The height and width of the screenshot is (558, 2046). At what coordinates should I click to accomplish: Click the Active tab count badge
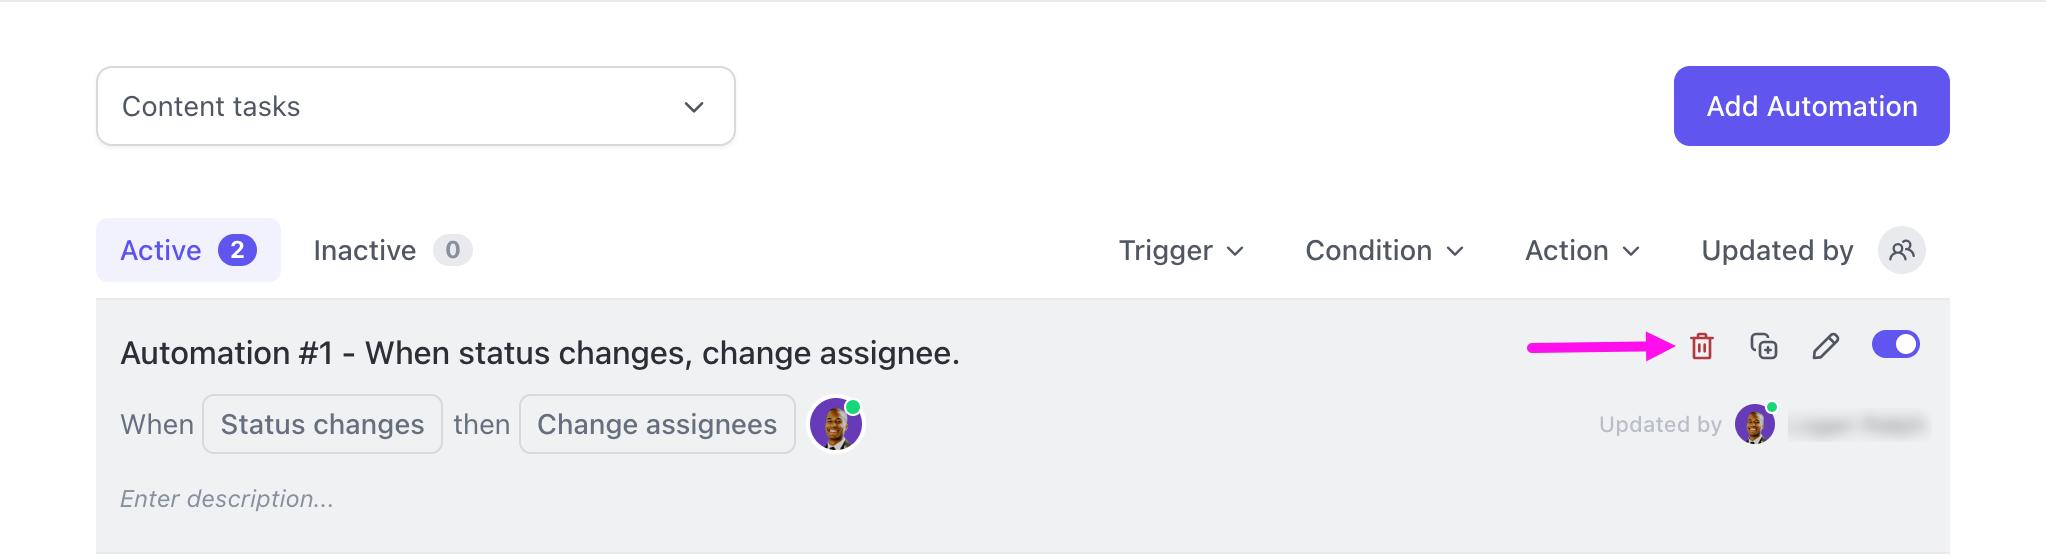[x=237, y=250]
